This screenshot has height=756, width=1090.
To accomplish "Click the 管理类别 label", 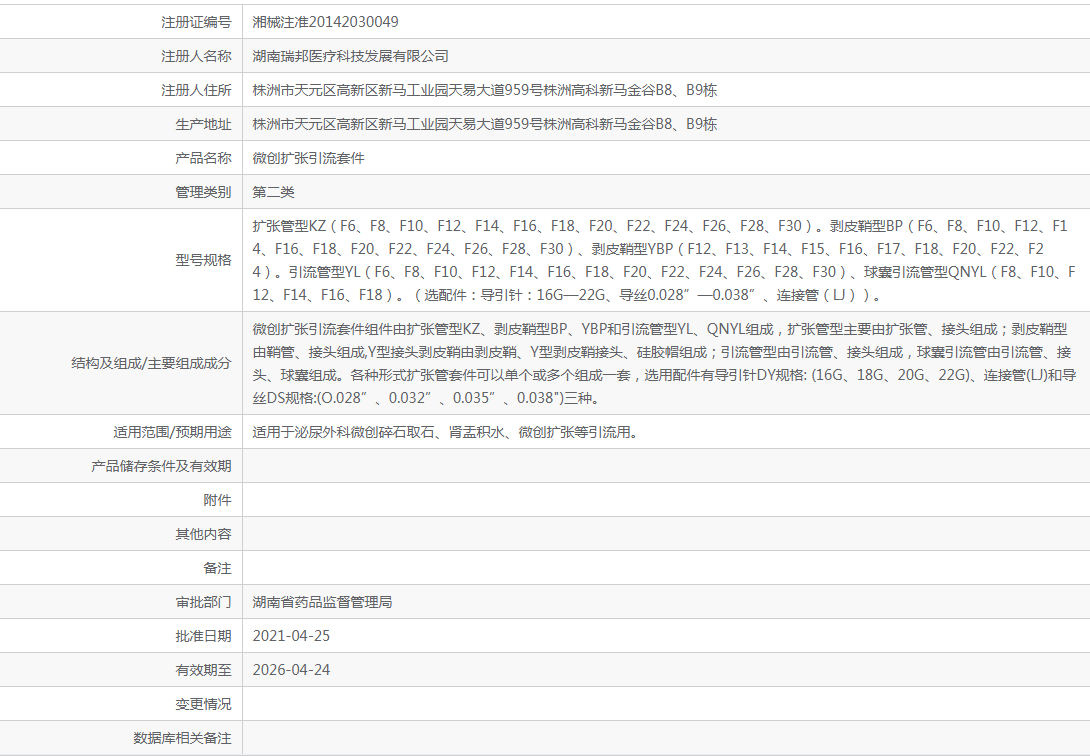I will (203, 192).
